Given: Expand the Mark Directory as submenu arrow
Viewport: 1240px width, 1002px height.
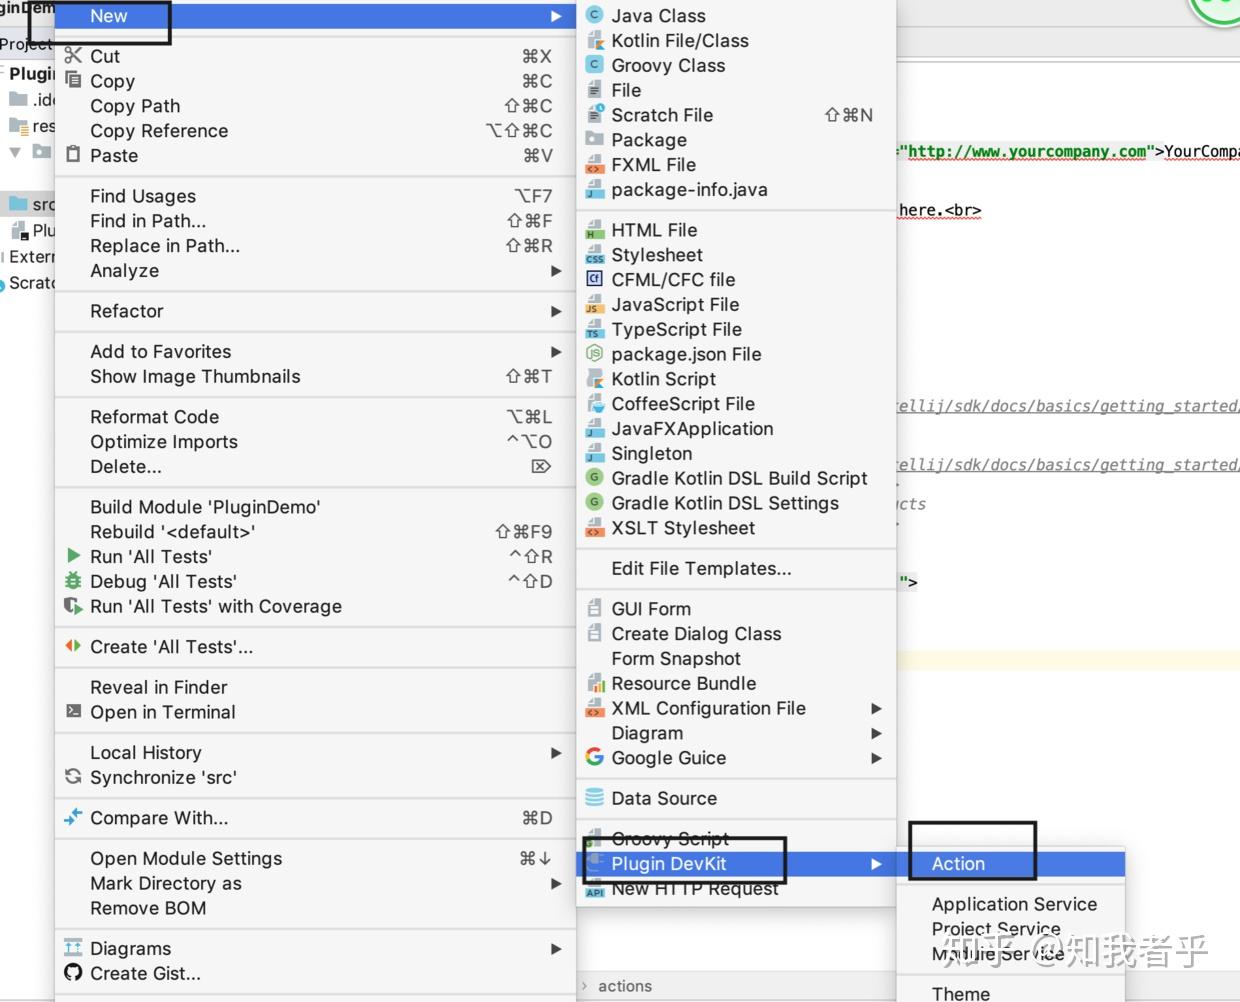Looking at the screenshot, I should [x=556, y=883].
